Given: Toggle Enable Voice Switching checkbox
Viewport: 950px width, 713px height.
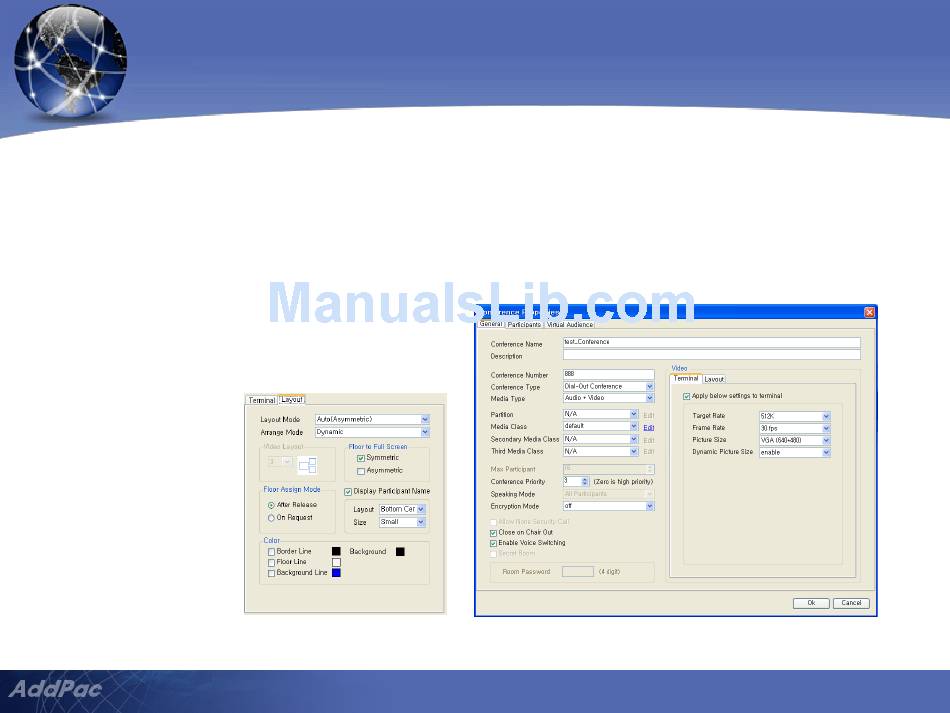Looking at the screenshot, I should pos(493,543).
